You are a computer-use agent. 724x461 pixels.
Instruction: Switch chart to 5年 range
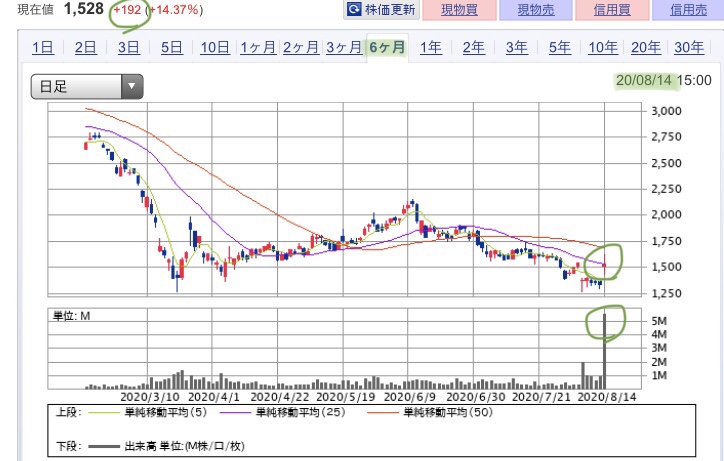(x=560, y=47)
